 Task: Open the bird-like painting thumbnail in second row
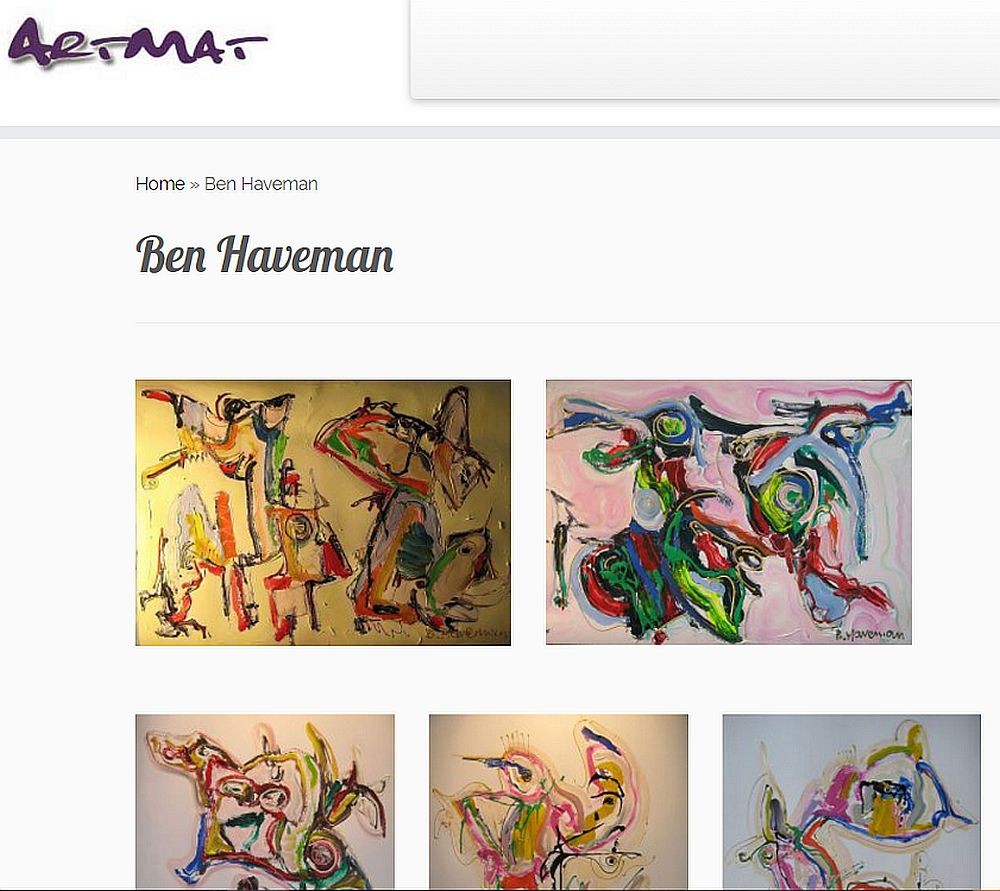tap(558, 802)
